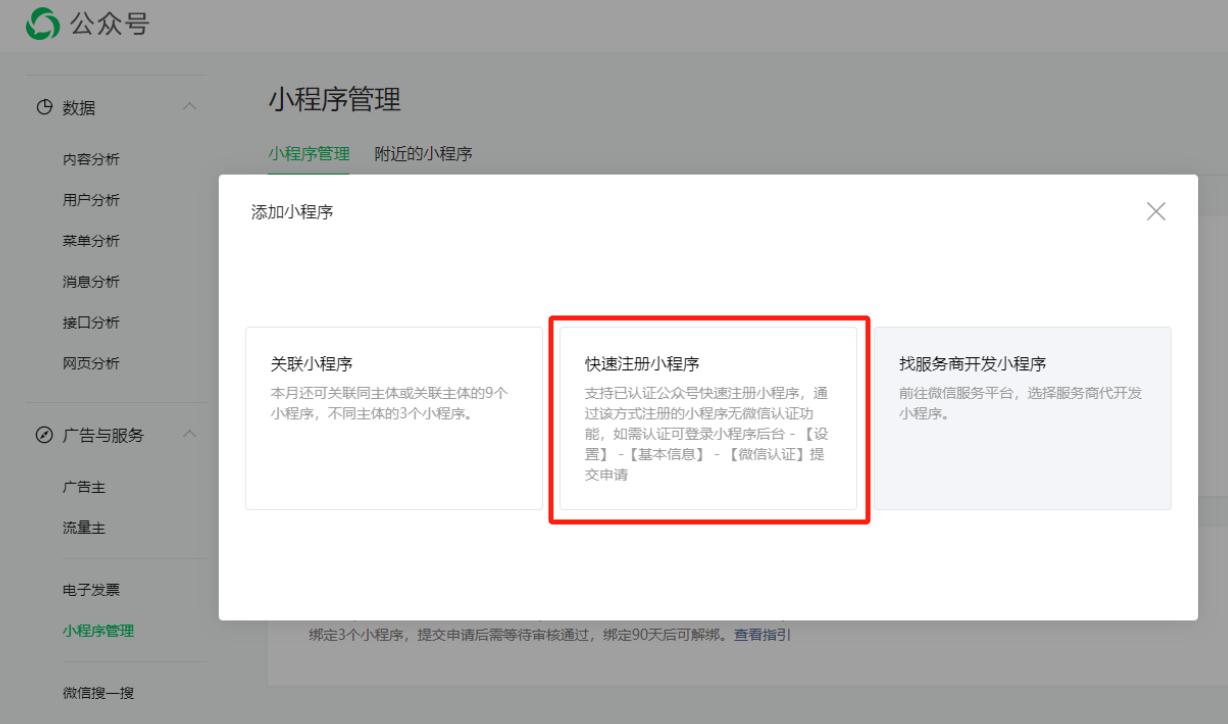This screenshot has width=1228, height=724.
Task: Collapse the 数据 section chevron
Action: point(189,106)
